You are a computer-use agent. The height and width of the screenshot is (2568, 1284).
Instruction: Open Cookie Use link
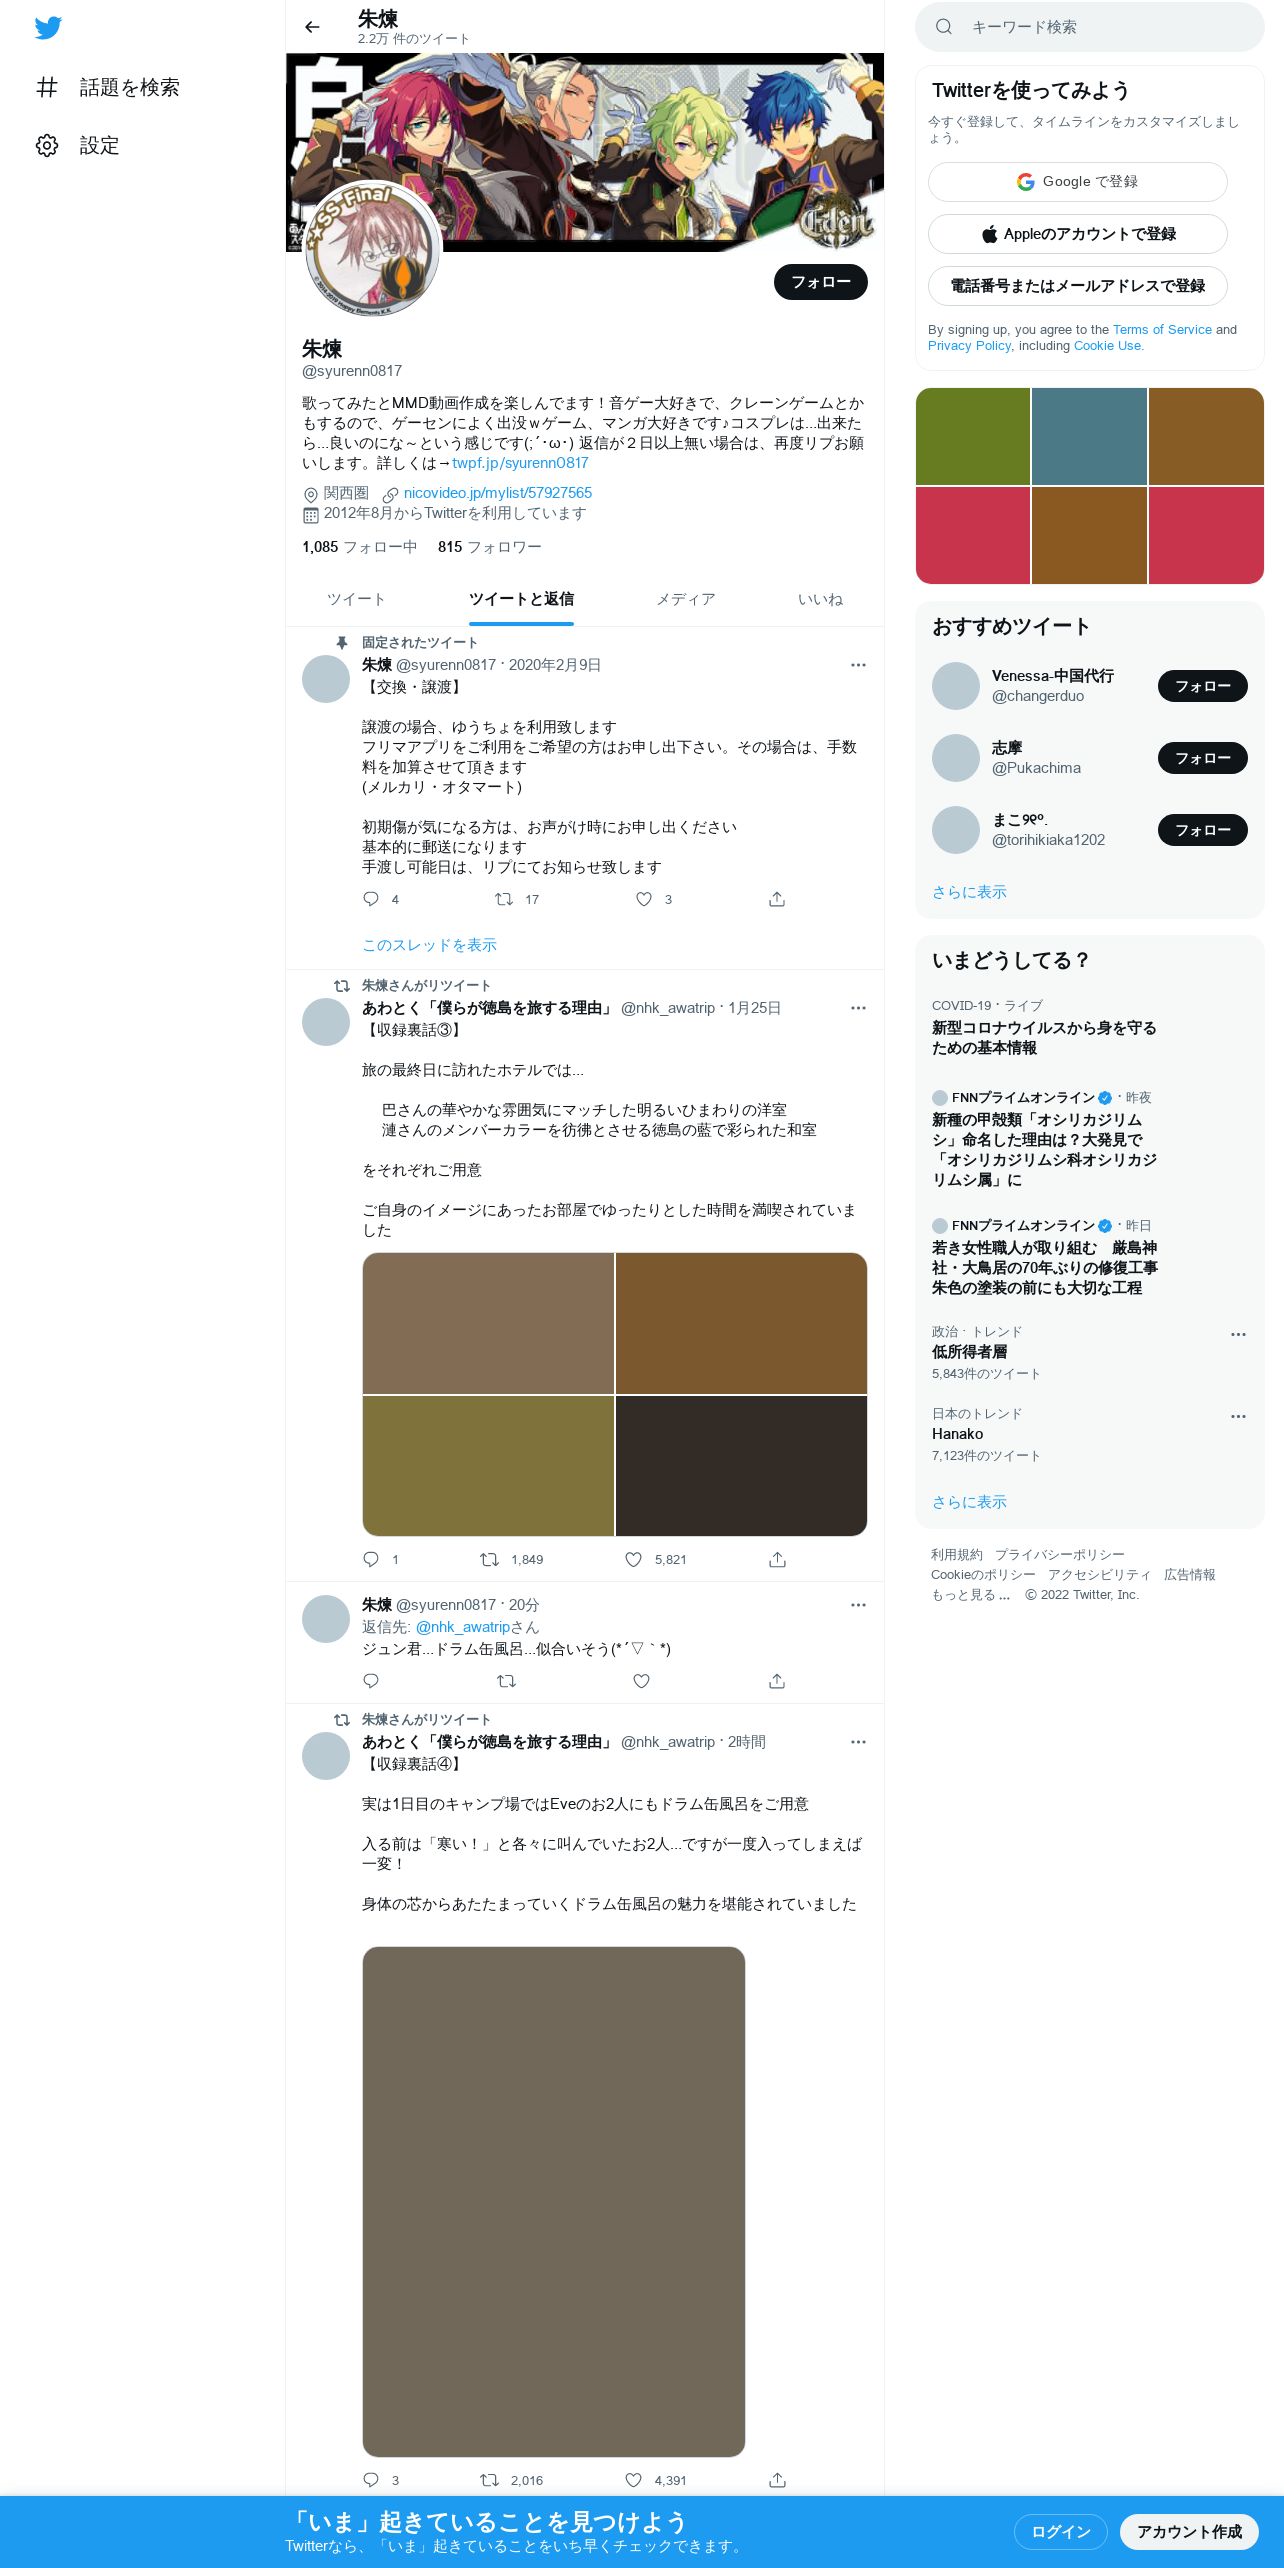(1107, 346)
